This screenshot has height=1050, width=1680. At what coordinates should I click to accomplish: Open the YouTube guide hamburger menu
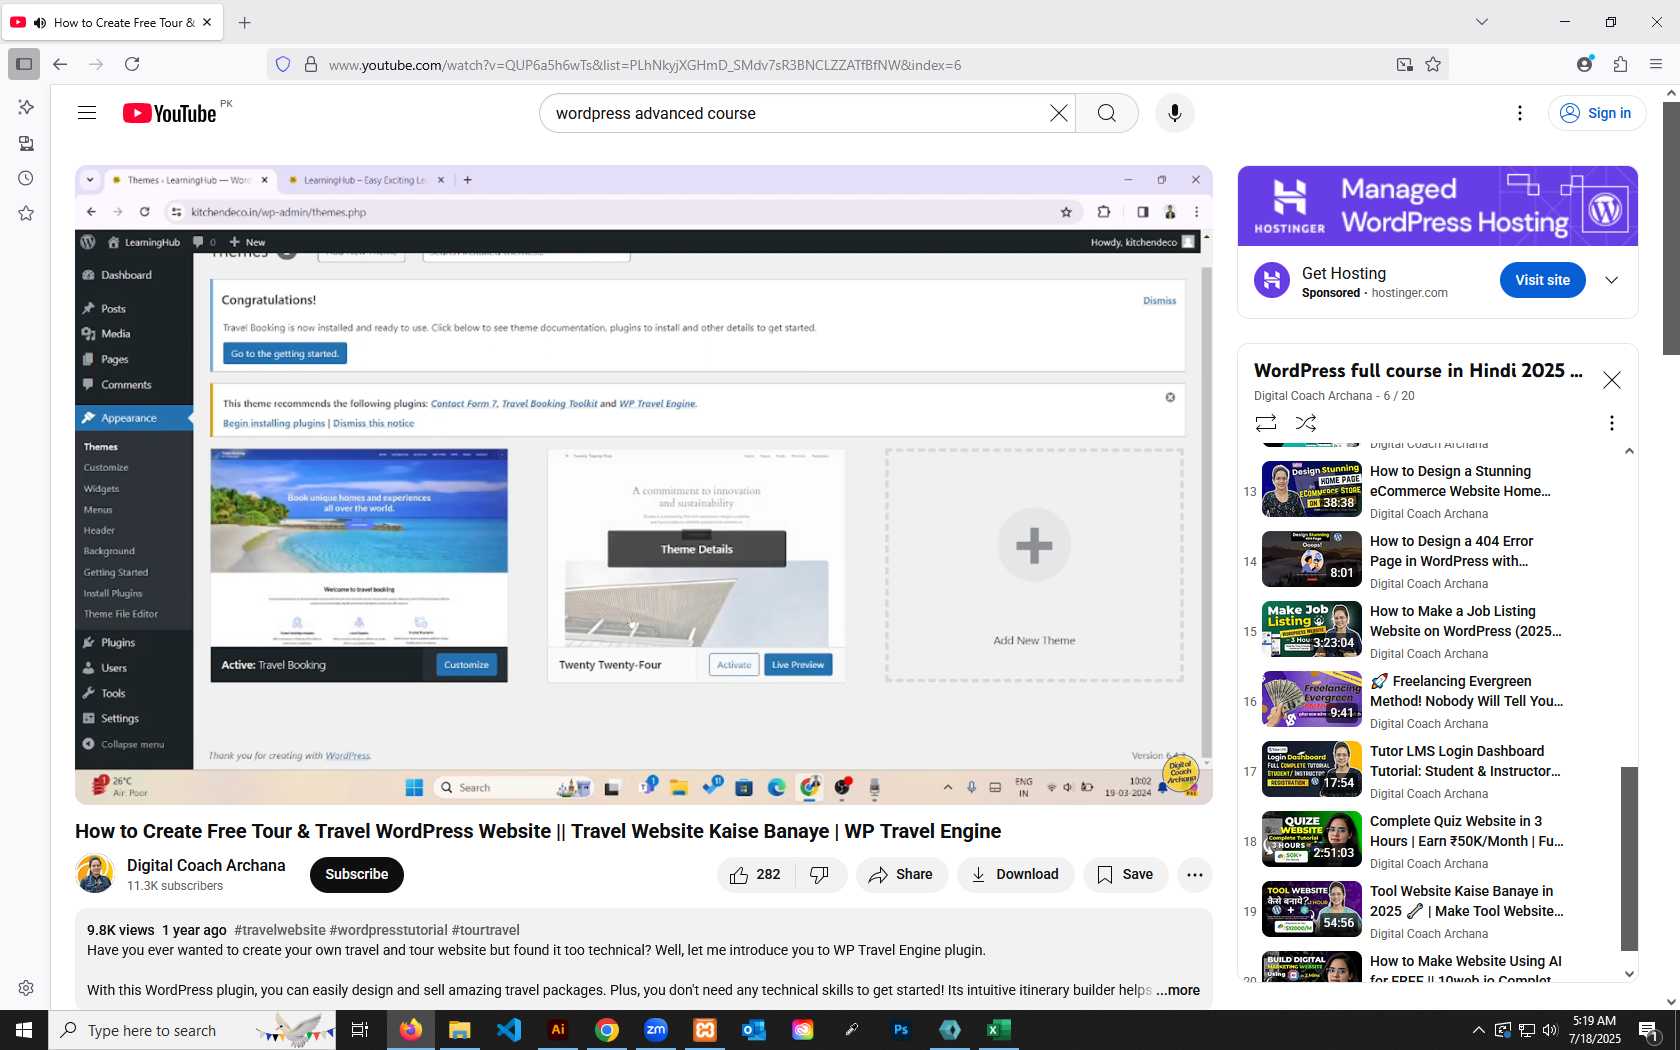87,113
